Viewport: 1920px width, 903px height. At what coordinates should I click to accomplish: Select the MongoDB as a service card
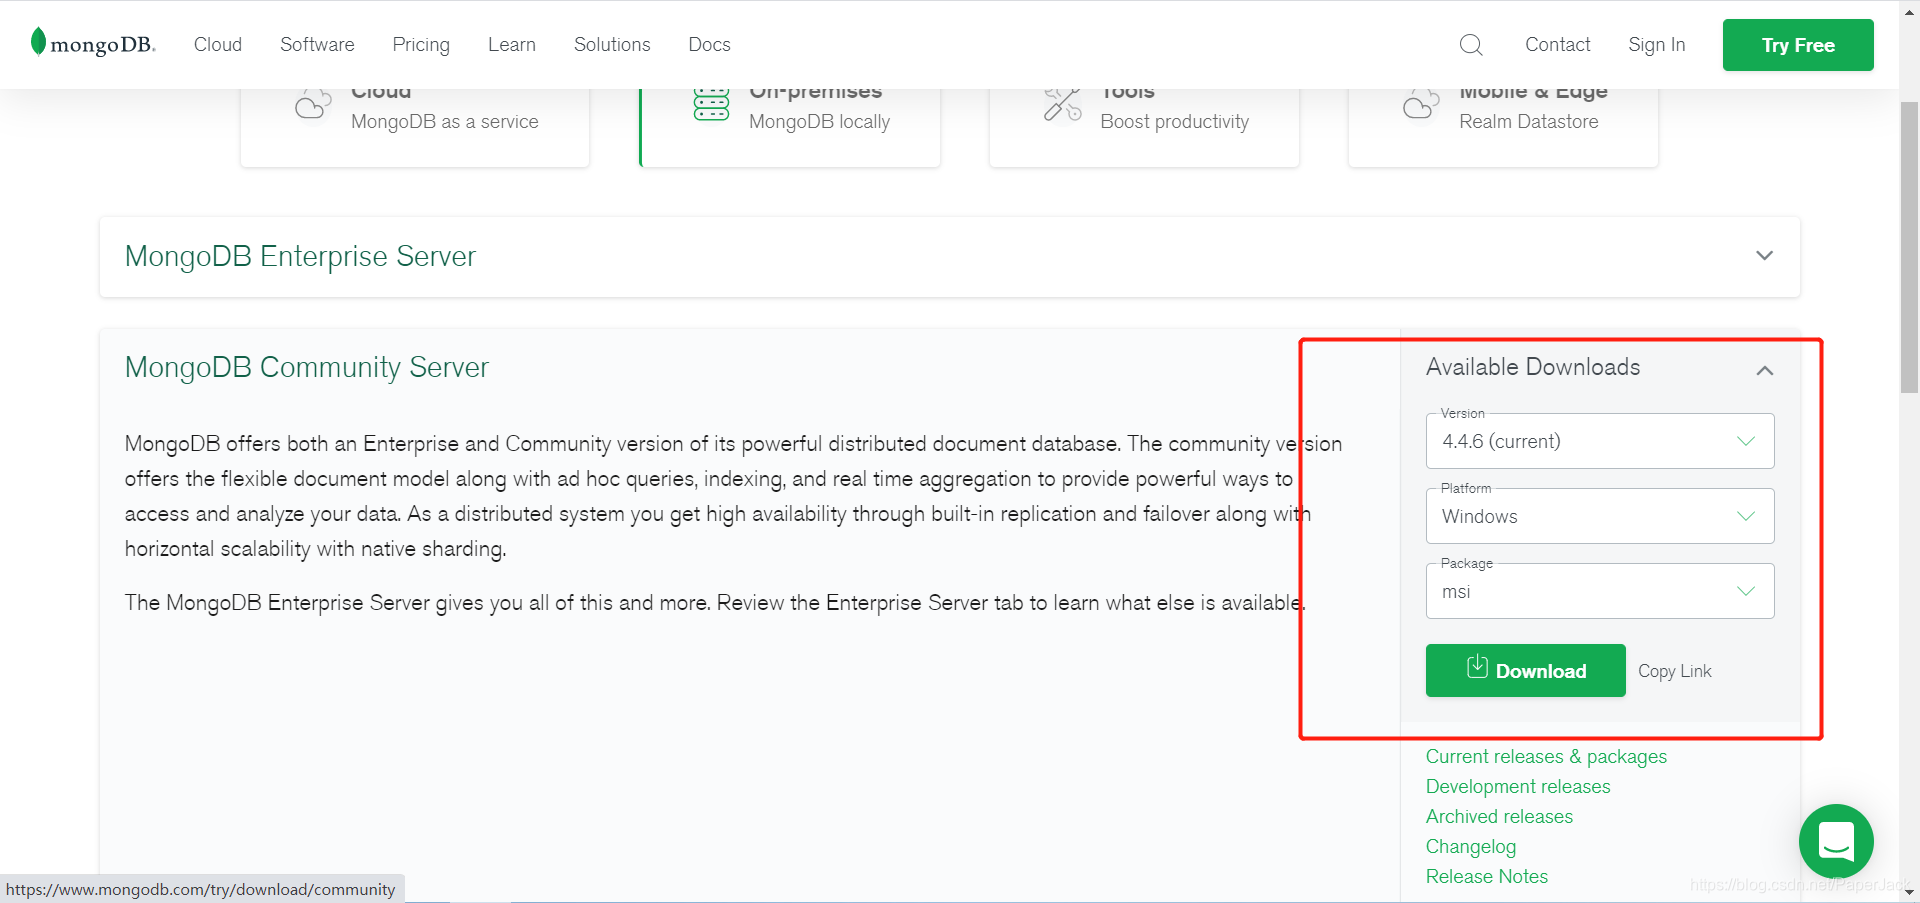415,127
